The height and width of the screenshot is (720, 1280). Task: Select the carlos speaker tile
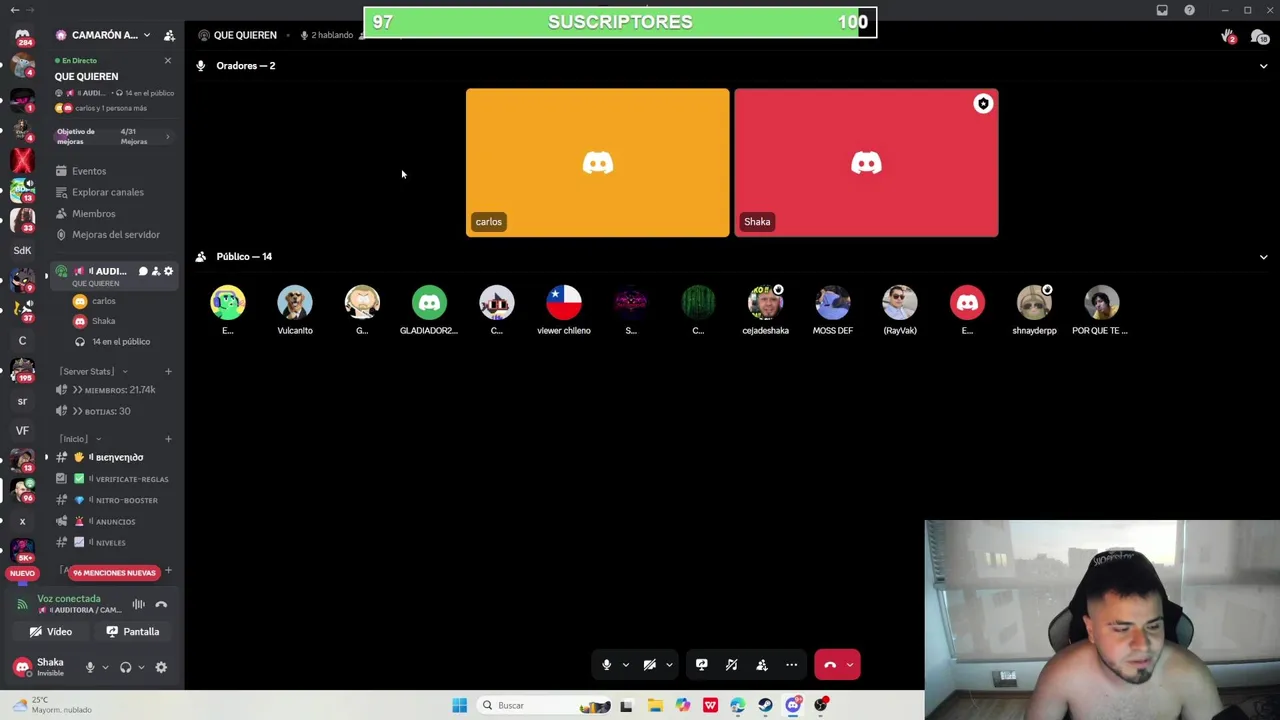point(598,163)
